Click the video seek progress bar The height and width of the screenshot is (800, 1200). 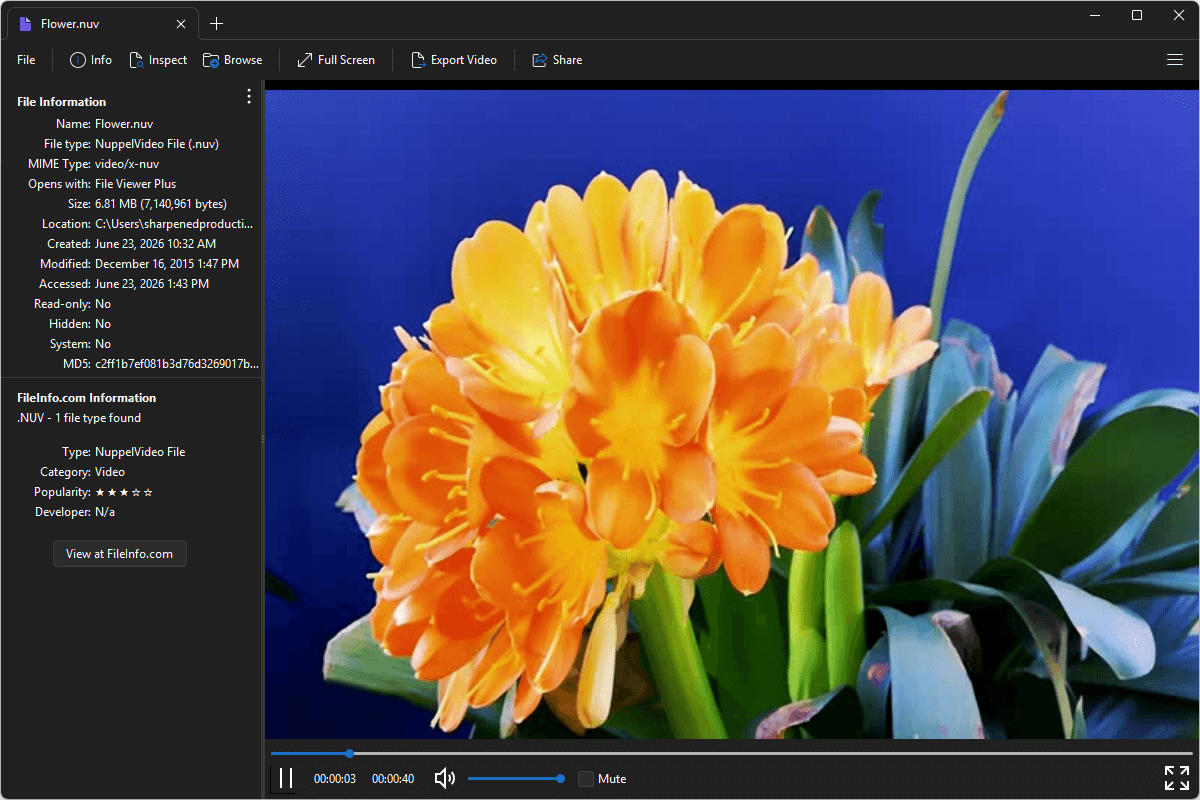coord(731,753)
